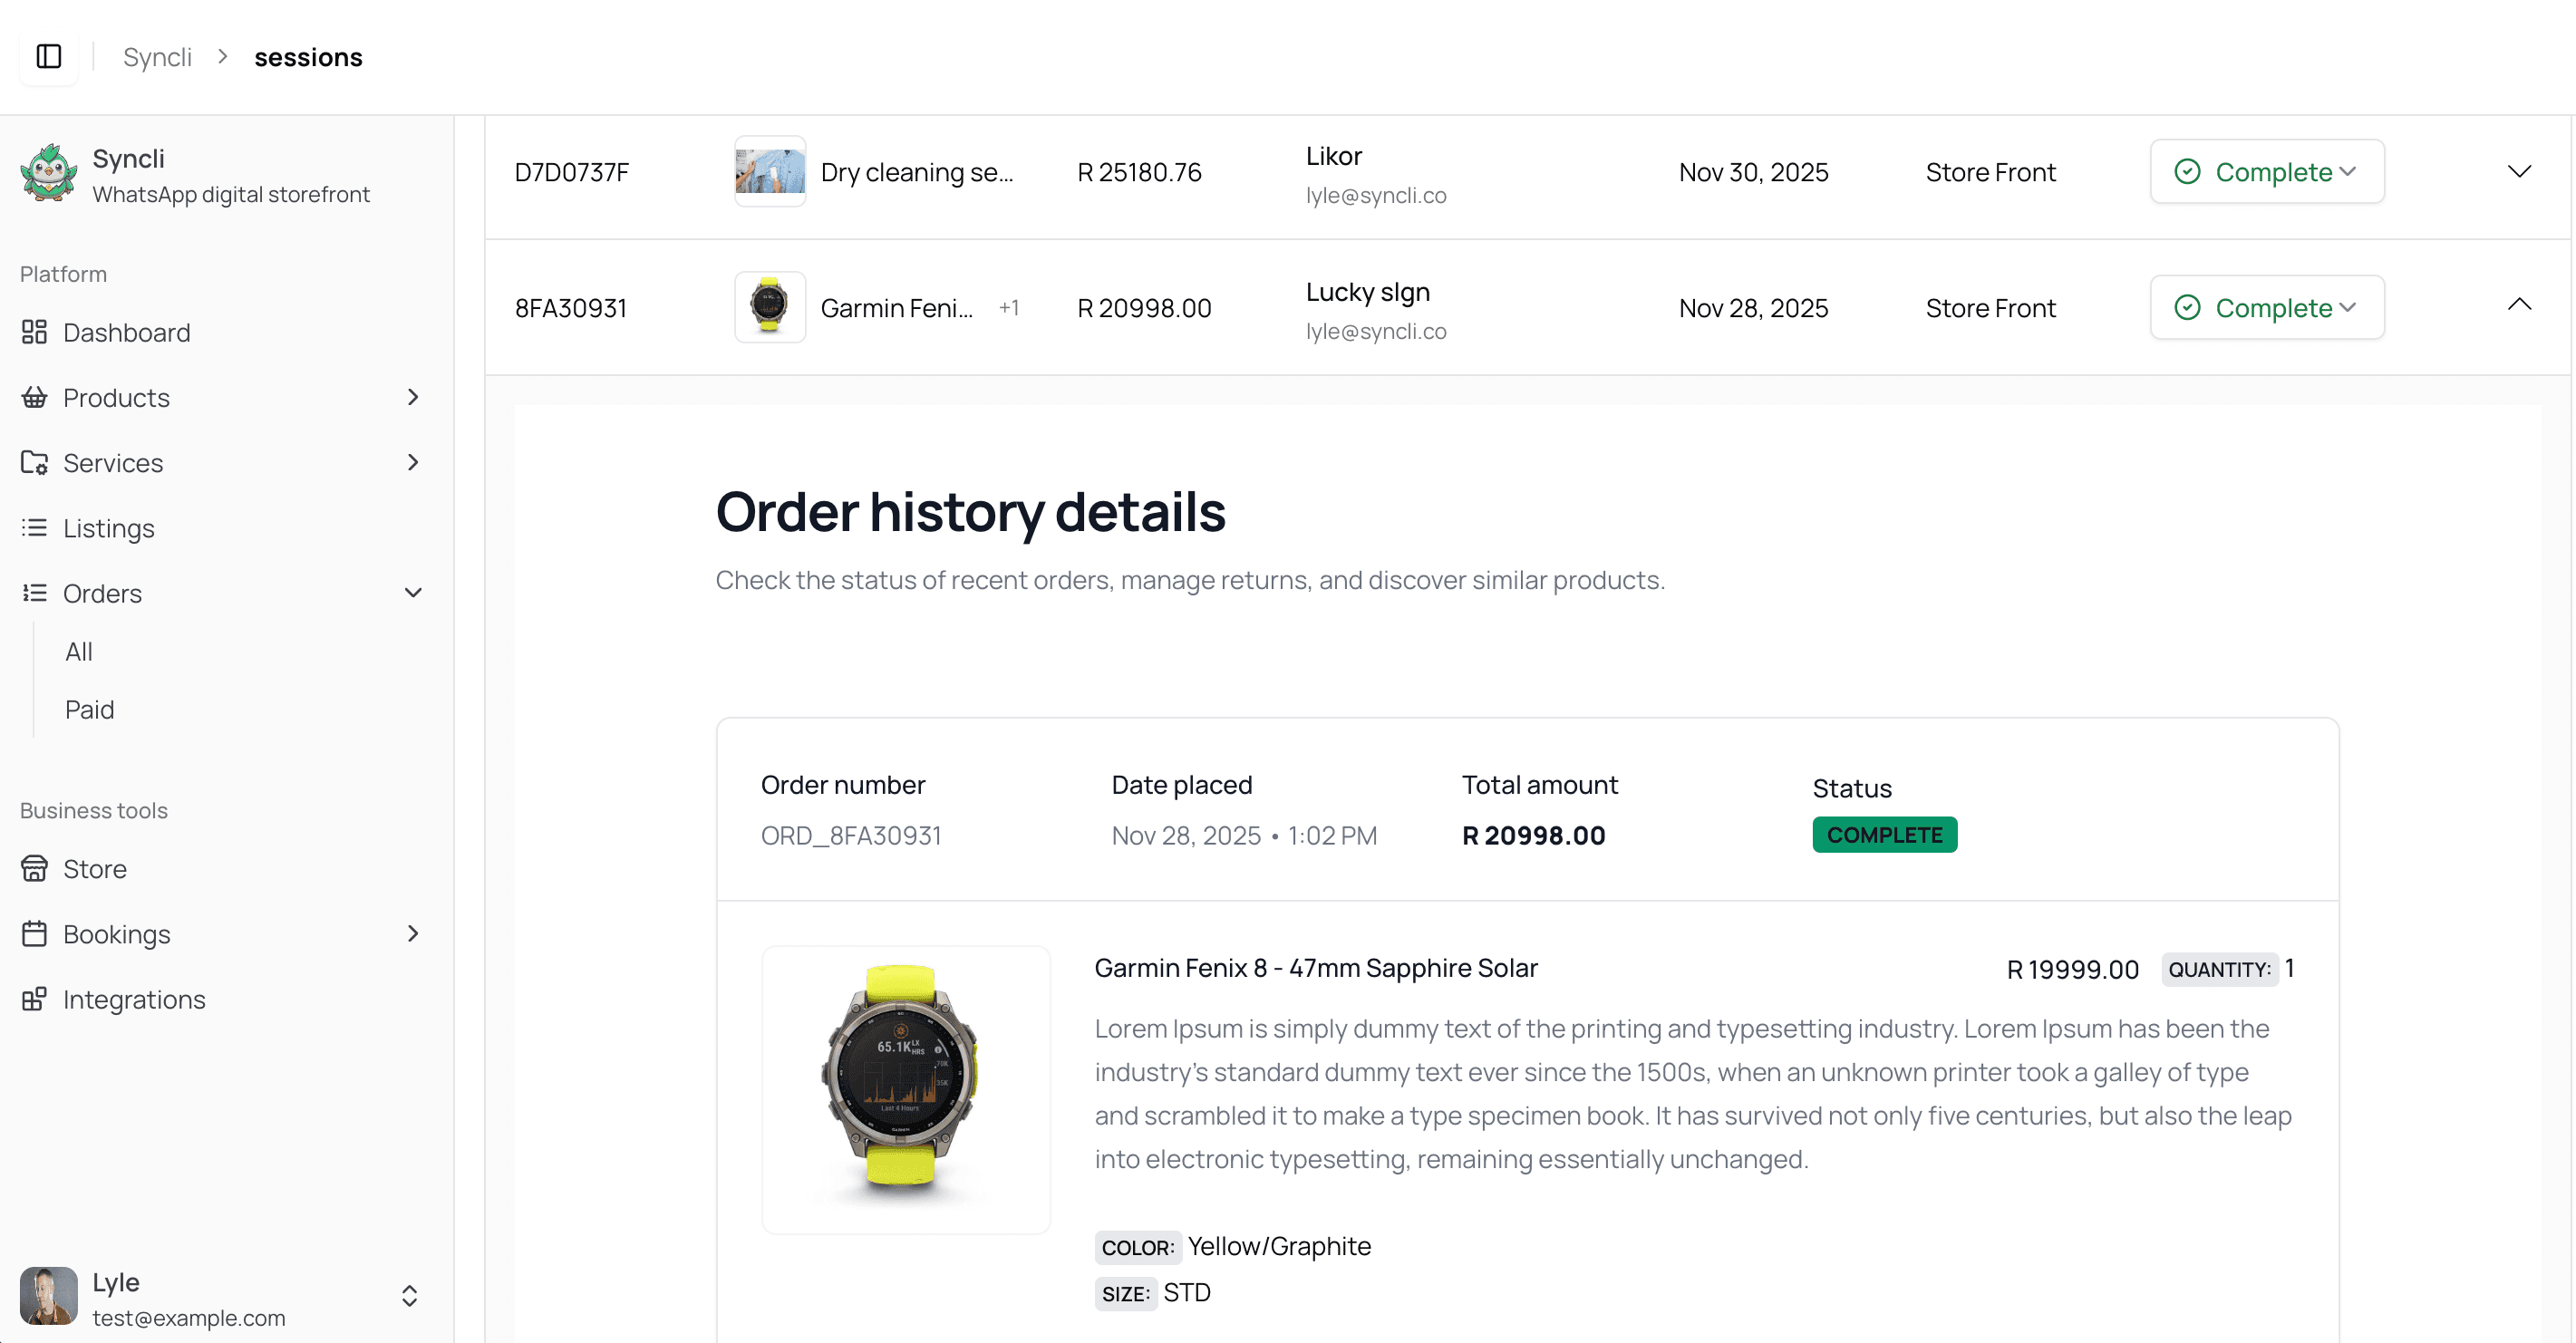Select All under the Orders menu

click(x=78, y=651)
